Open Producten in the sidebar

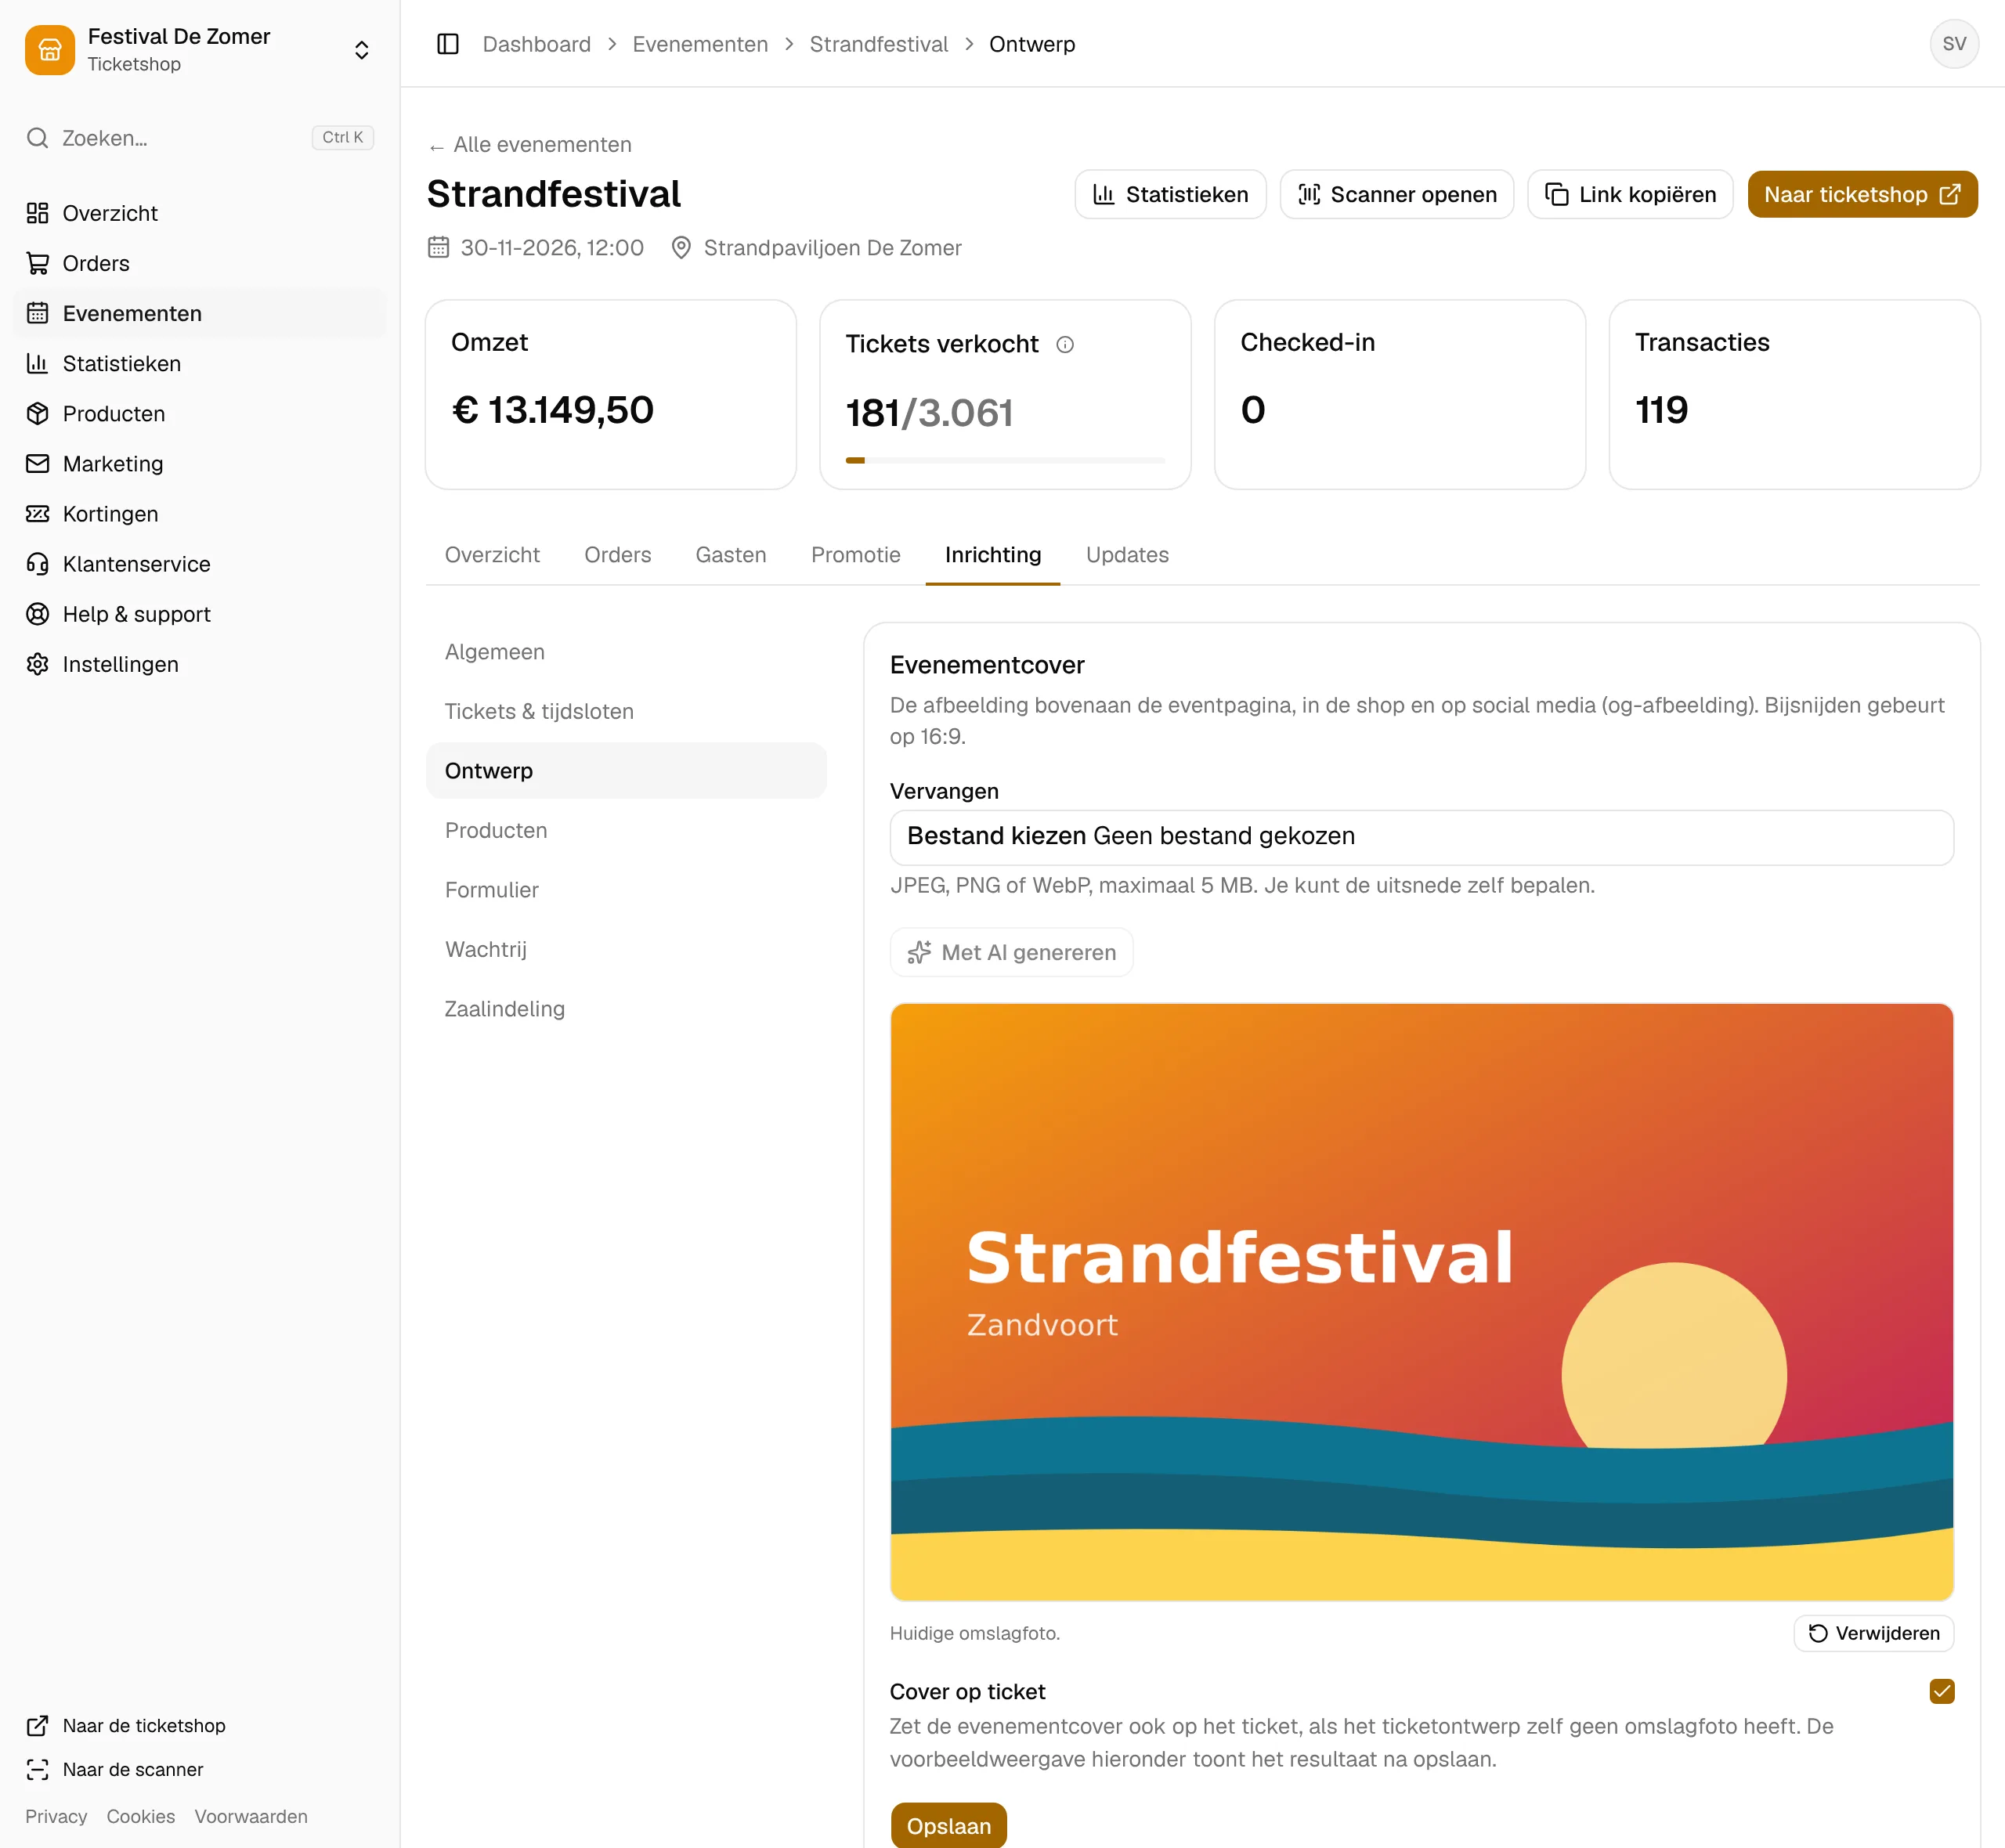tap(200, 413)
